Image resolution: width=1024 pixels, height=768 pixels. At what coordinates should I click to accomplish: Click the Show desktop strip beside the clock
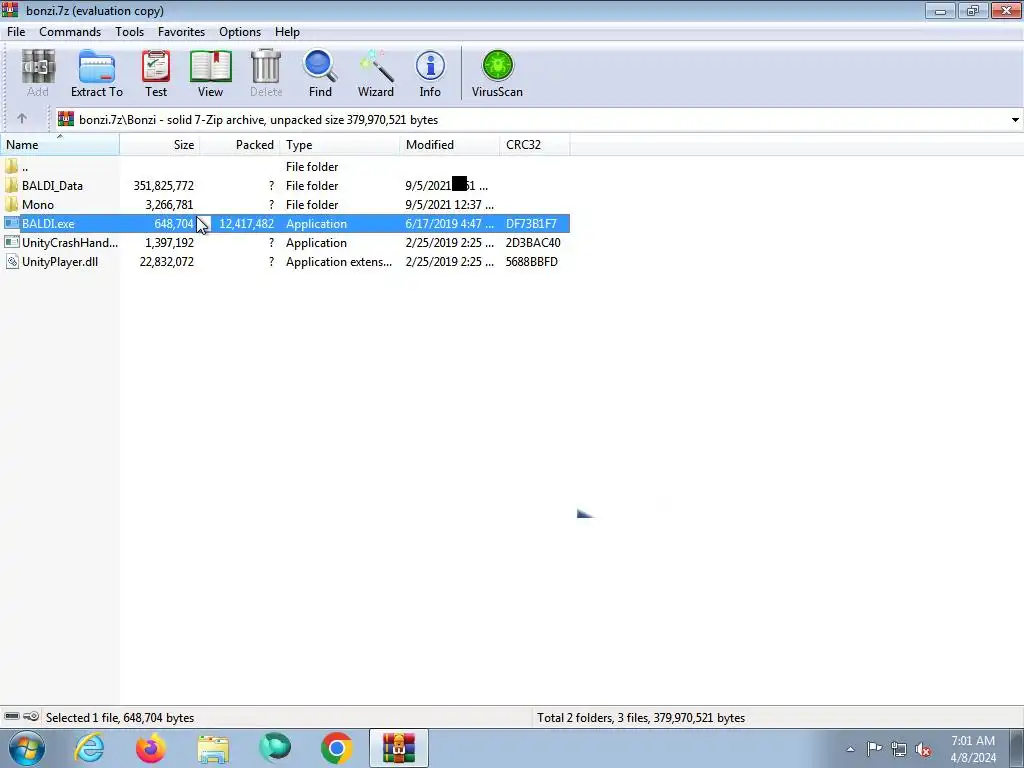[x=1017, y=748]
